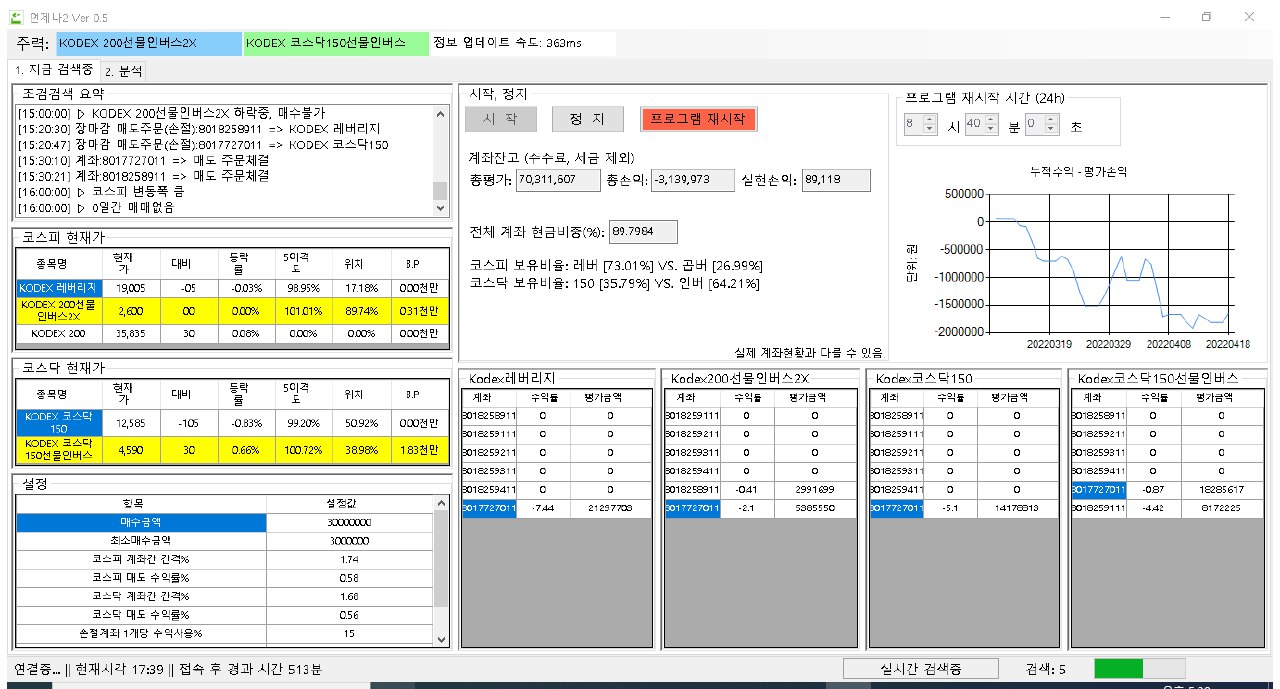Select log line '[16:00:00] 코스피 변동폭 큼'
The height and width of the screenshot is (689, 1280).
click(x=100, y=191)
